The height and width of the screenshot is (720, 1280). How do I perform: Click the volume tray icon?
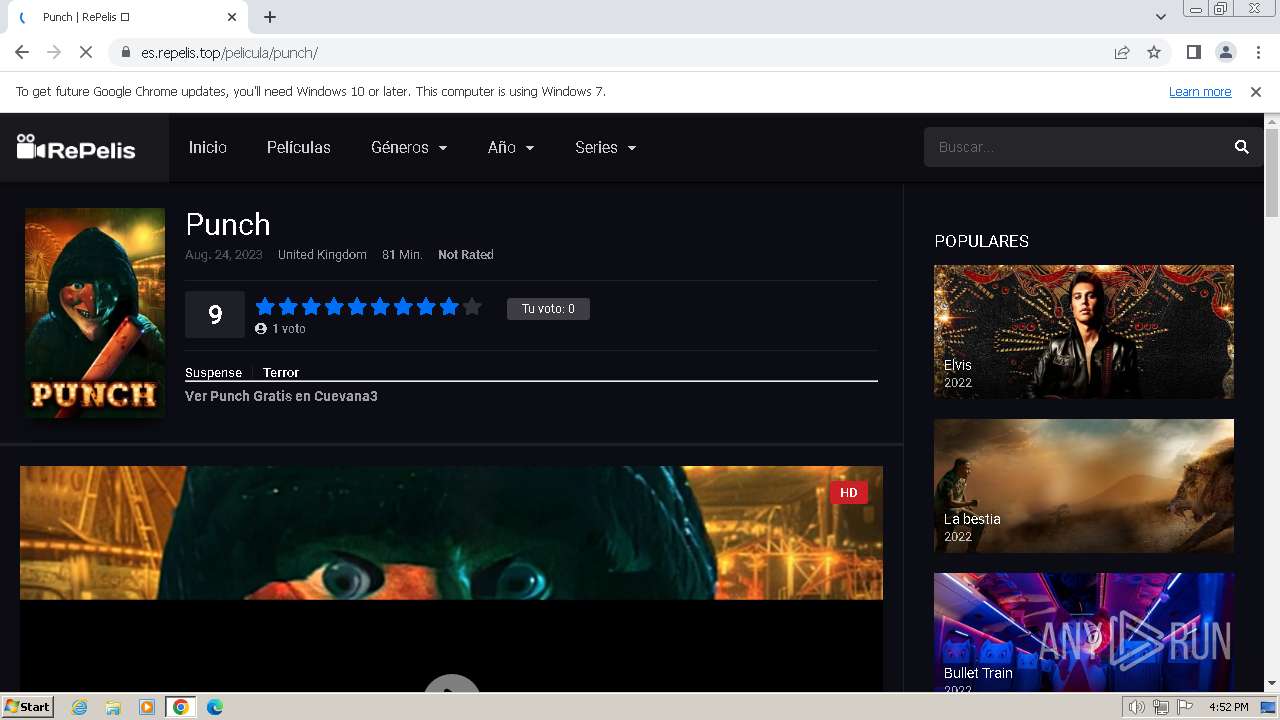[x=1137, y=707]
